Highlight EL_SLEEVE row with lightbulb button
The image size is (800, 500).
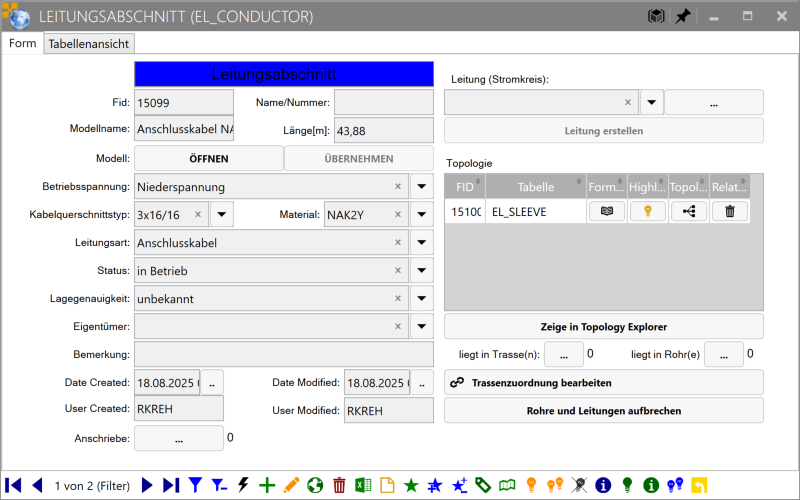(x=647, y=211)
